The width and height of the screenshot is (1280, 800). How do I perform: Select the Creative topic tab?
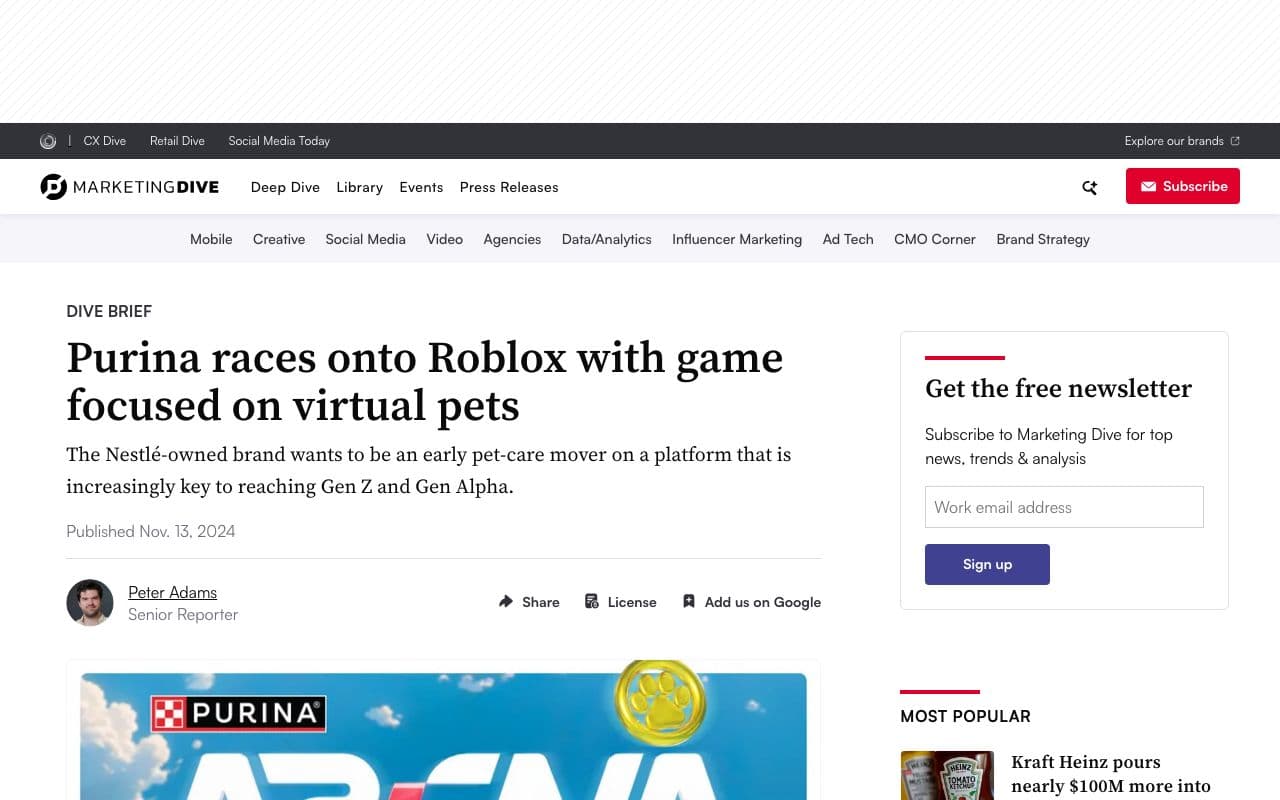[279, 239]
